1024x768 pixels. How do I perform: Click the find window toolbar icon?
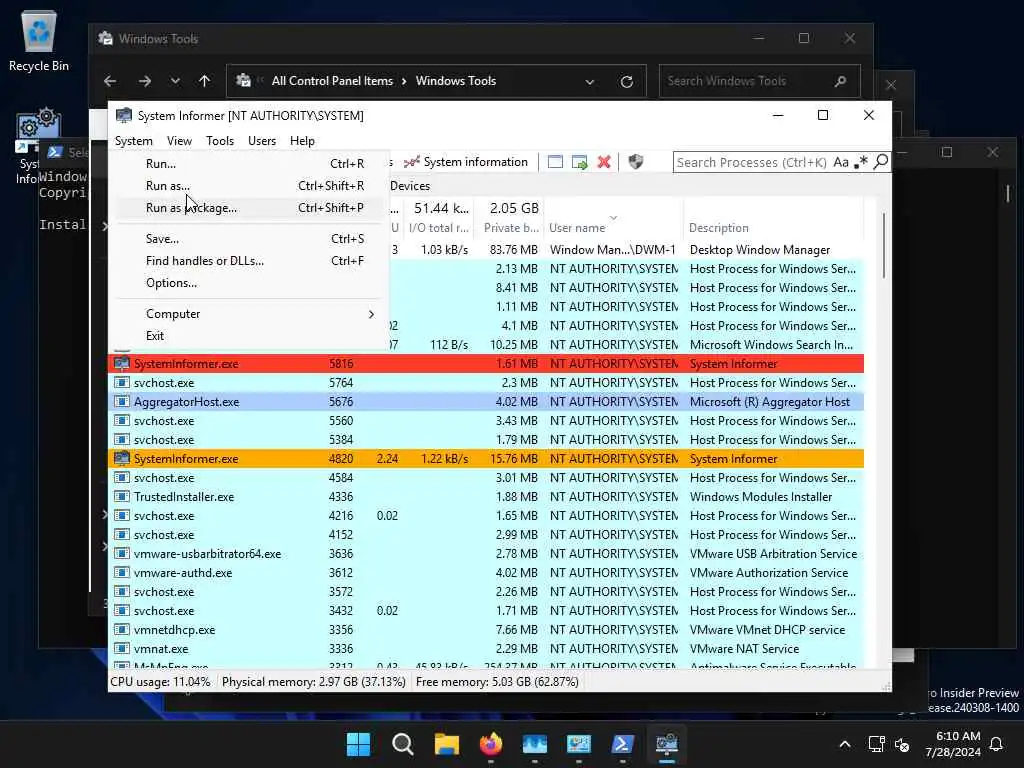(x=555, y=162)
